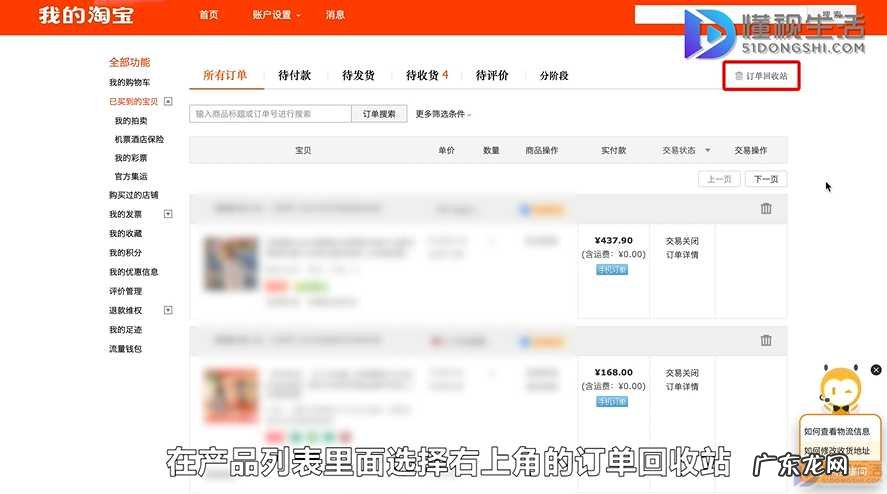This screenshot has height=494, width=887.
Task: Switch to 分阶段 tab
Action: coord(554,75)
